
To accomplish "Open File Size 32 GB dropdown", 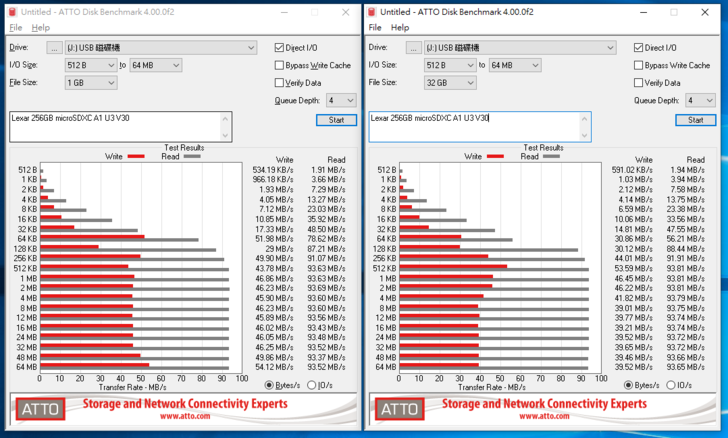I will pos(450,83).
